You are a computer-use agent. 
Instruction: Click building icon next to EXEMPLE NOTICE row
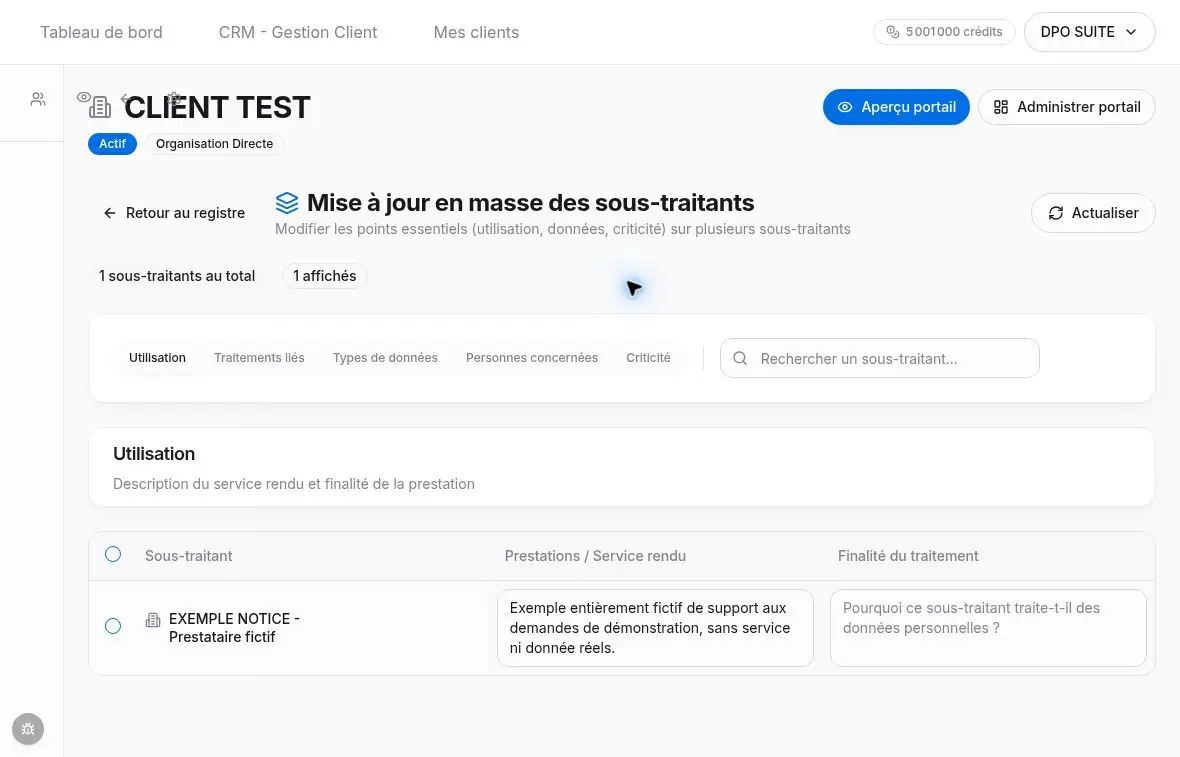(153, 620)
